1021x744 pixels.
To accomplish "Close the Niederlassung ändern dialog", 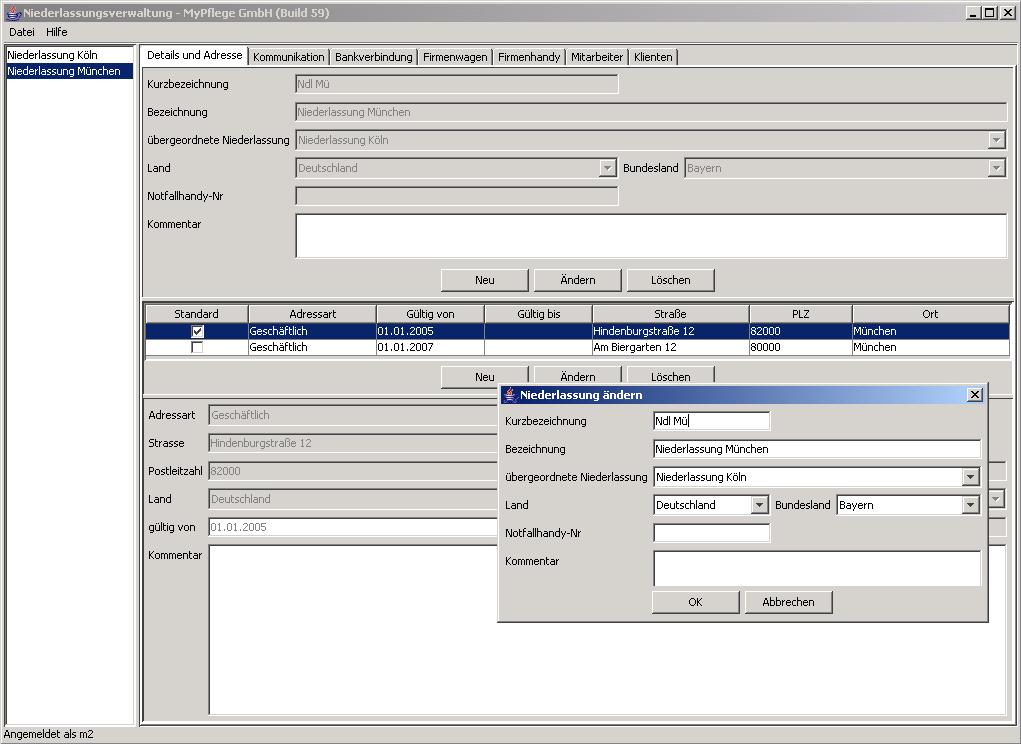I will tap(974, 394).
